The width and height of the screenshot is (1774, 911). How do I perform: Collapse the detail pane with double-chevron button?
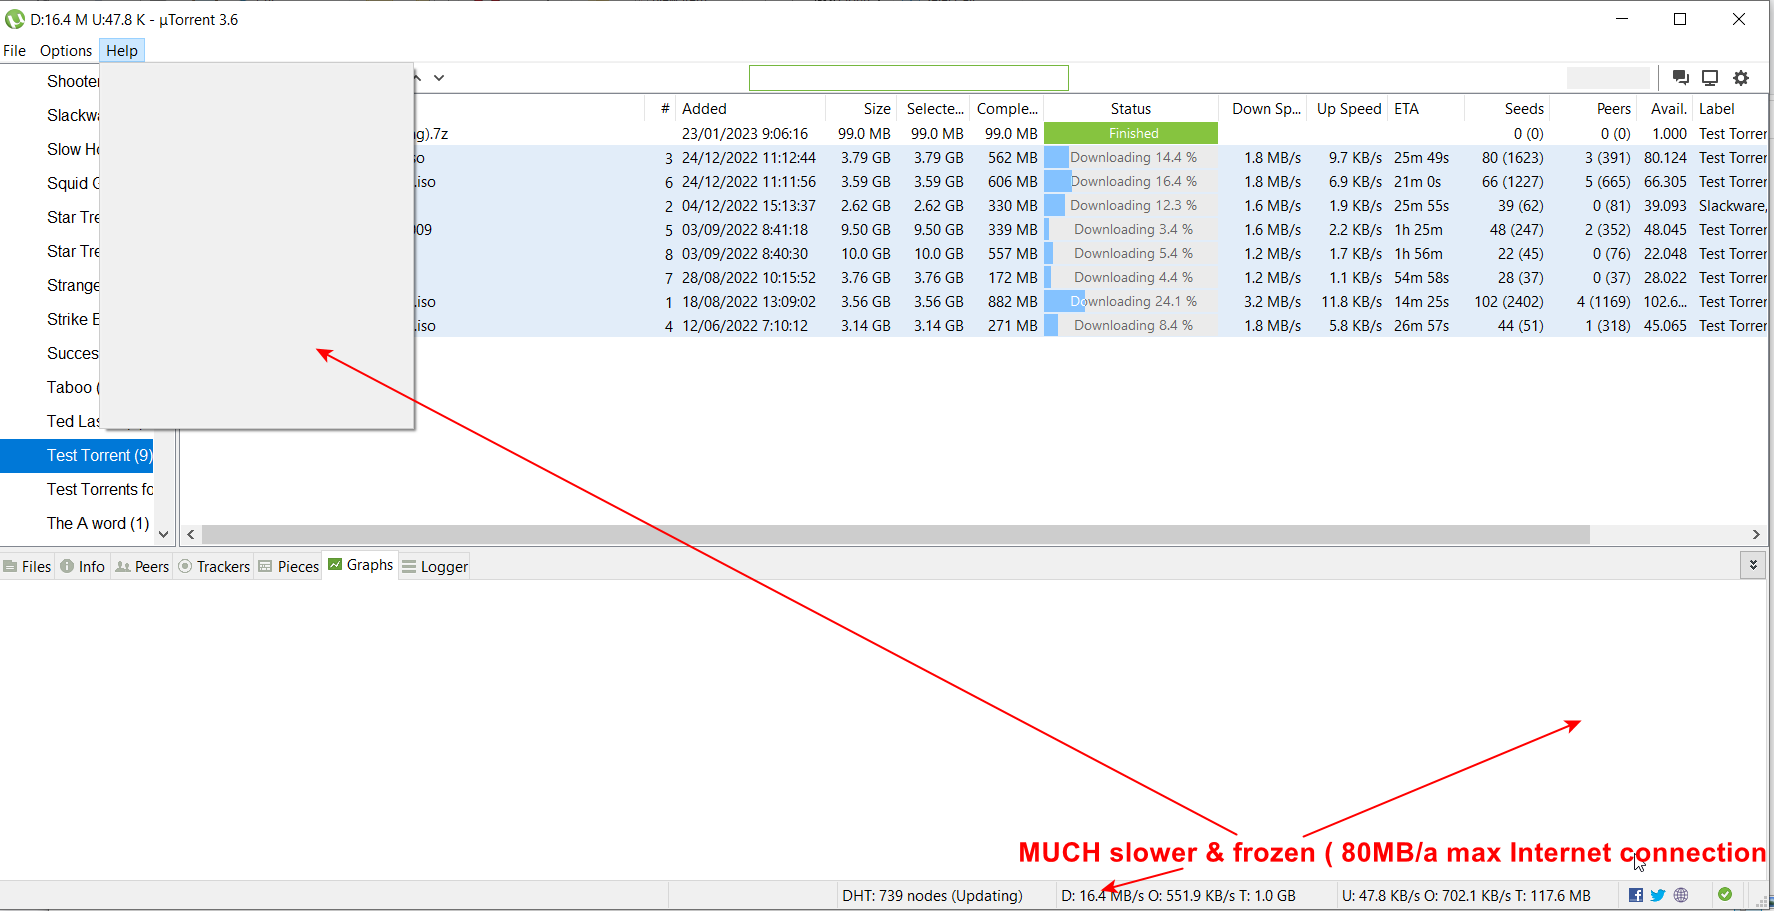[1753, 565]
